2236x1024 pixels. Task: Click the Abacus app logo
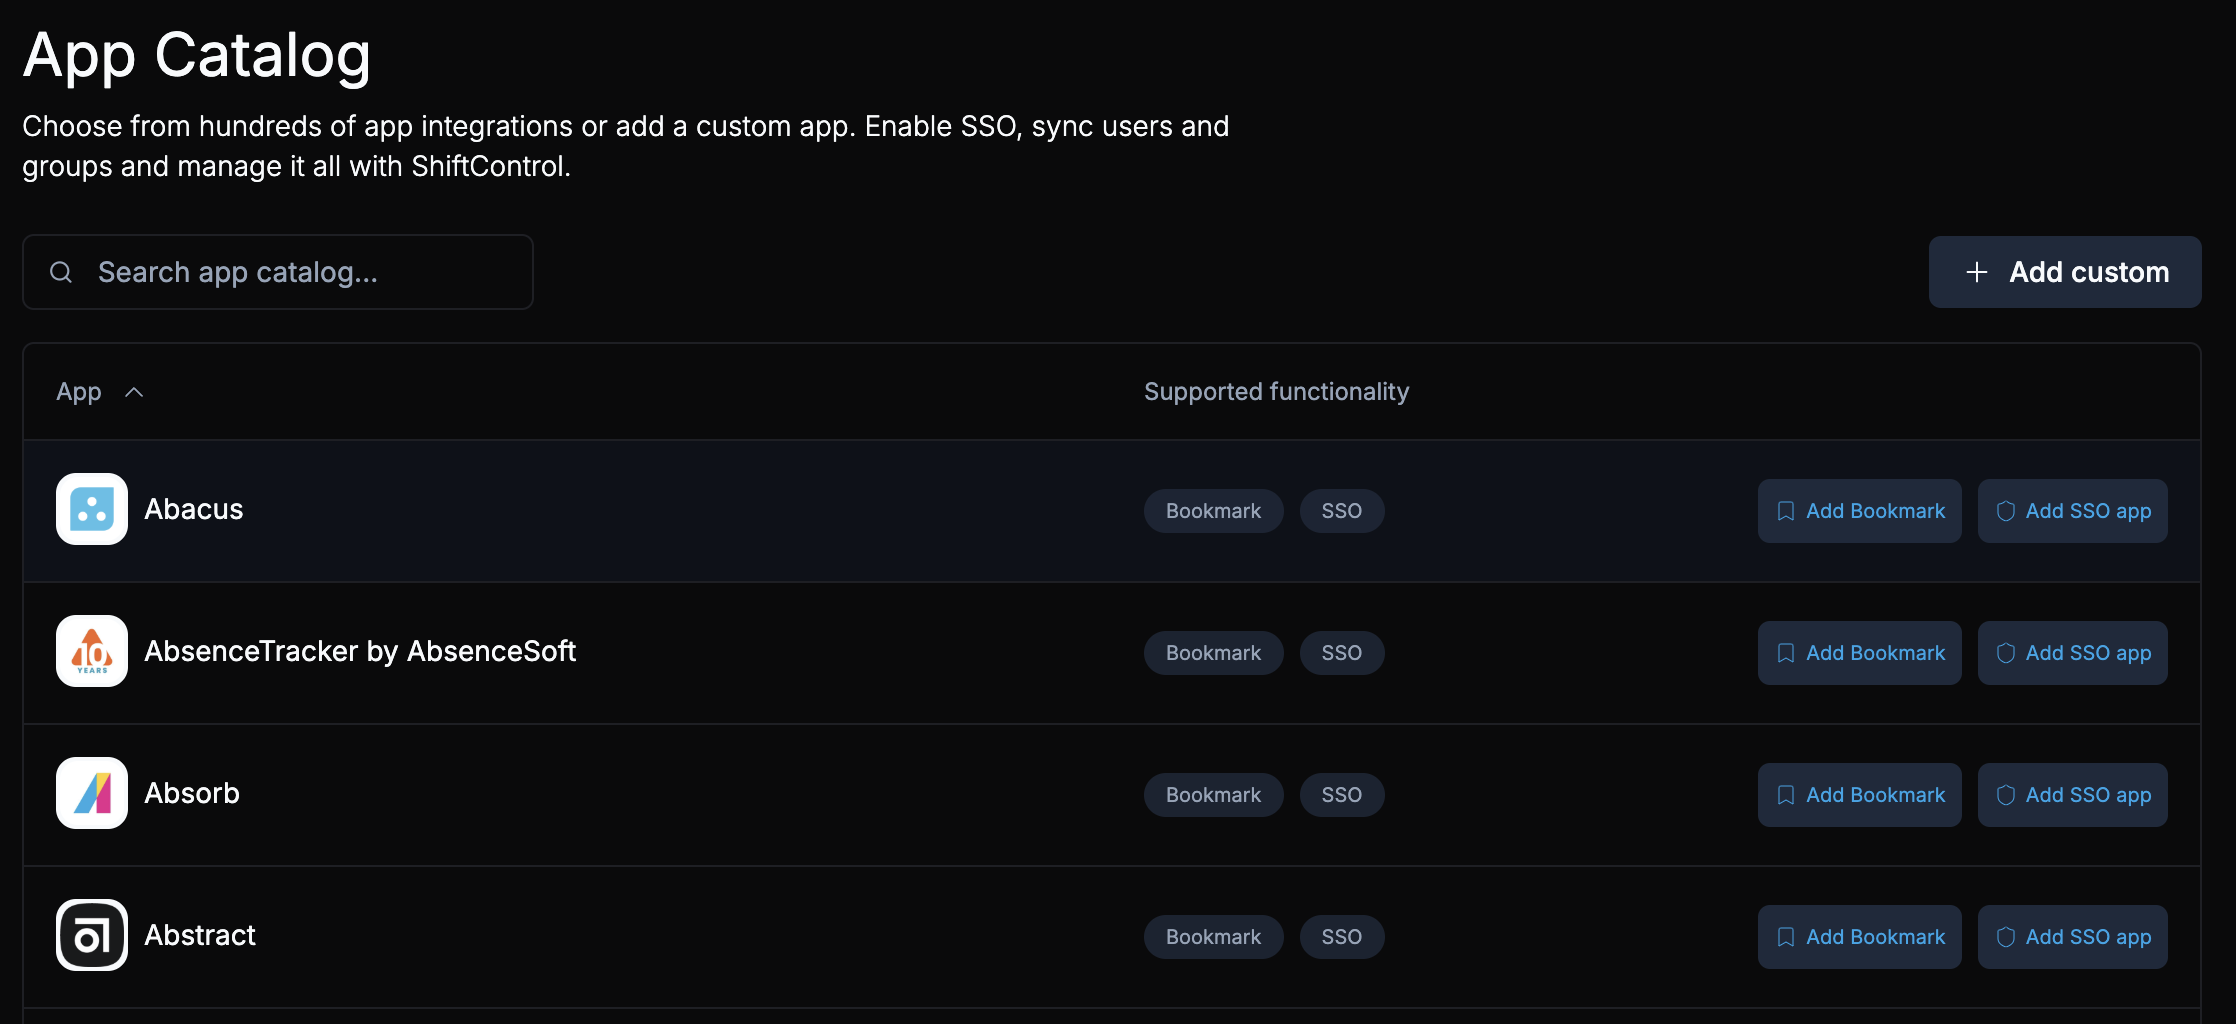(91, 509)
